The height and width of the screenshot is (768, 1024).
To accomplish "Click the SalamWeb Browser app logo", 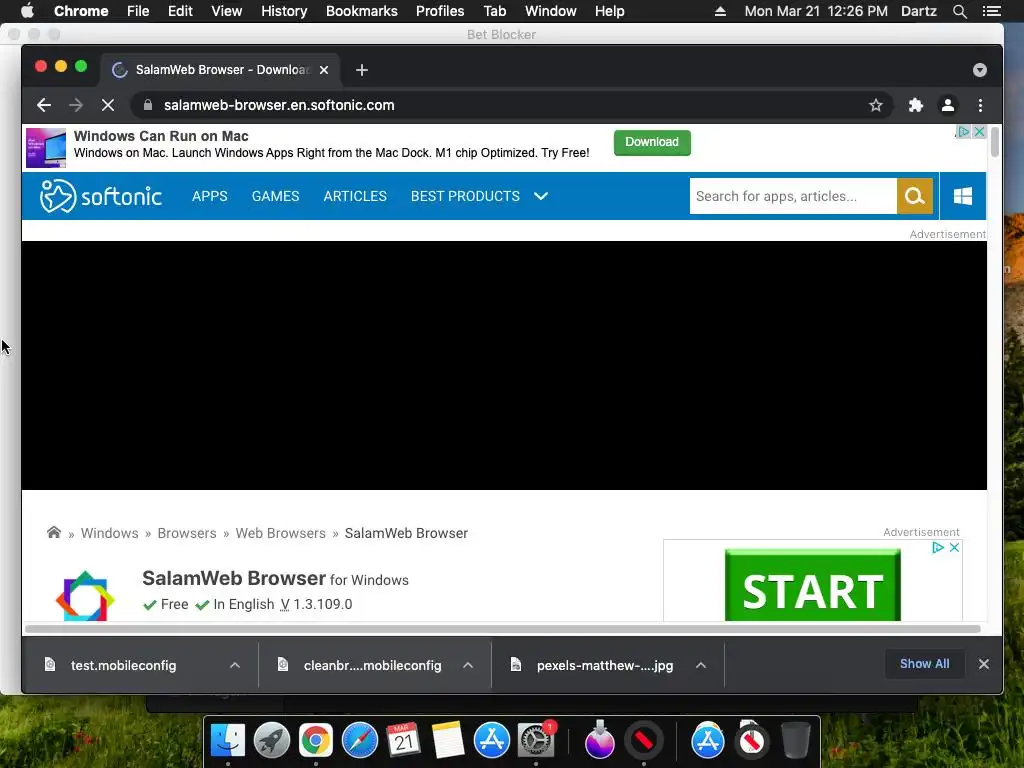I will [85, 596].
